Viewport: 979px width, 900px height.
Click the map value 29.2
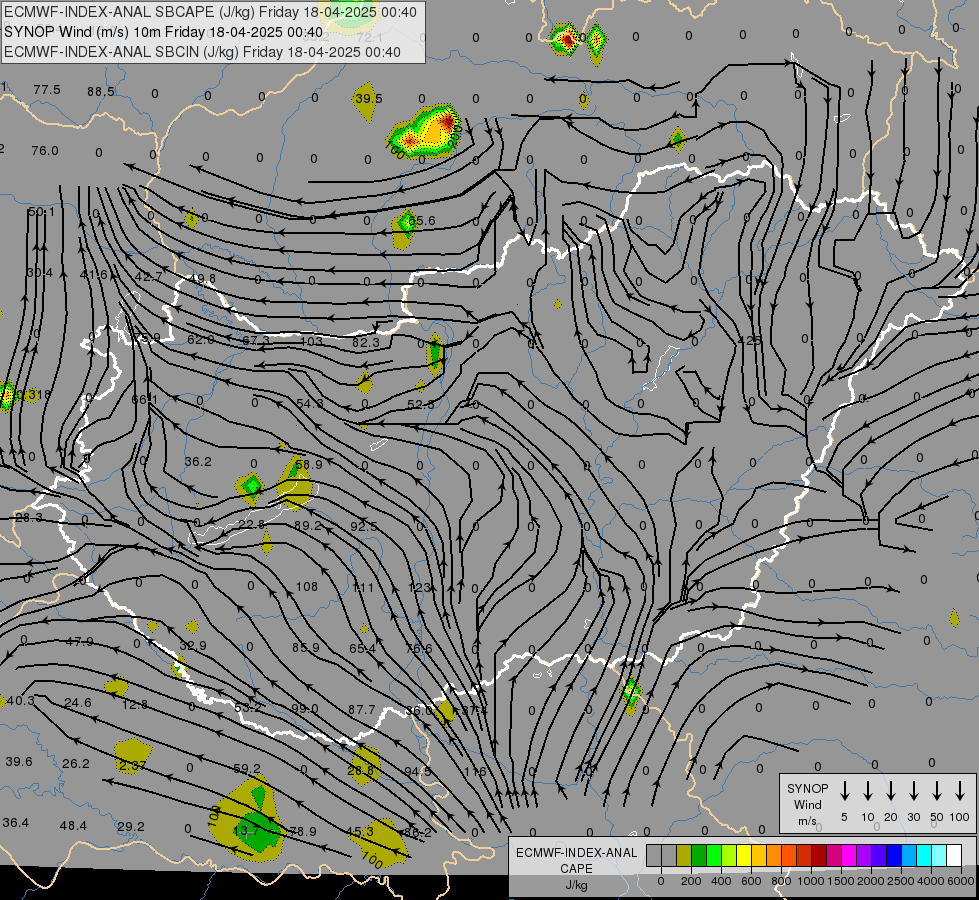click(130, 826)
